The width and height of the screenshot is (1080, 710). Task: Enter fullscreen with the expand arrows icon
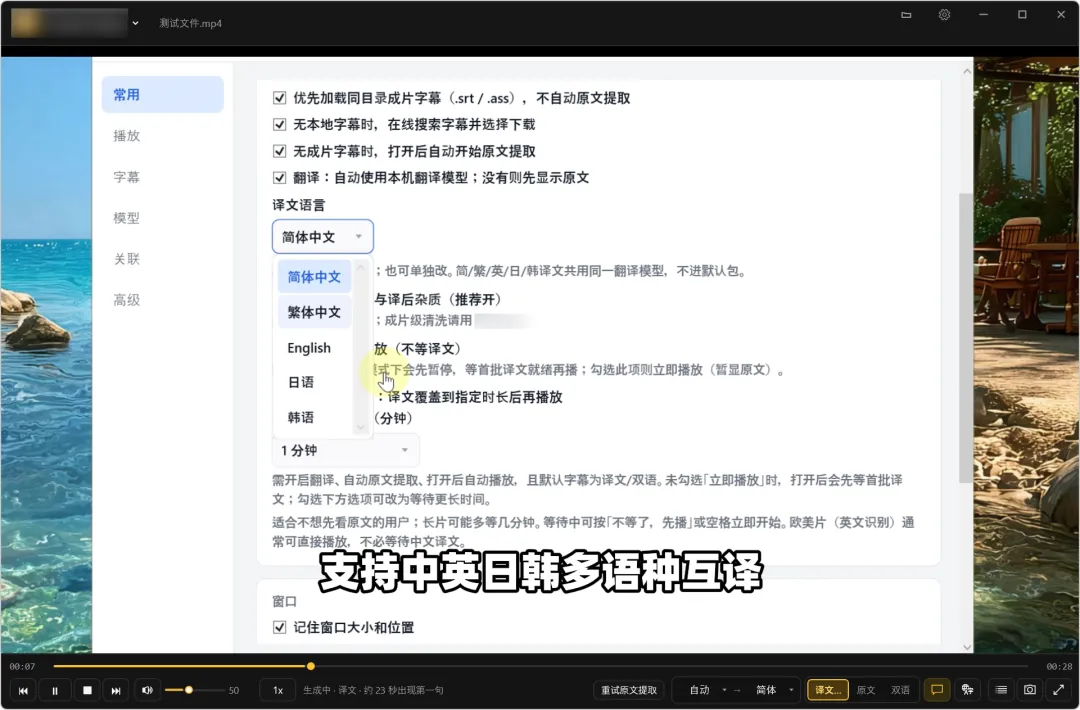point(1059,689)
